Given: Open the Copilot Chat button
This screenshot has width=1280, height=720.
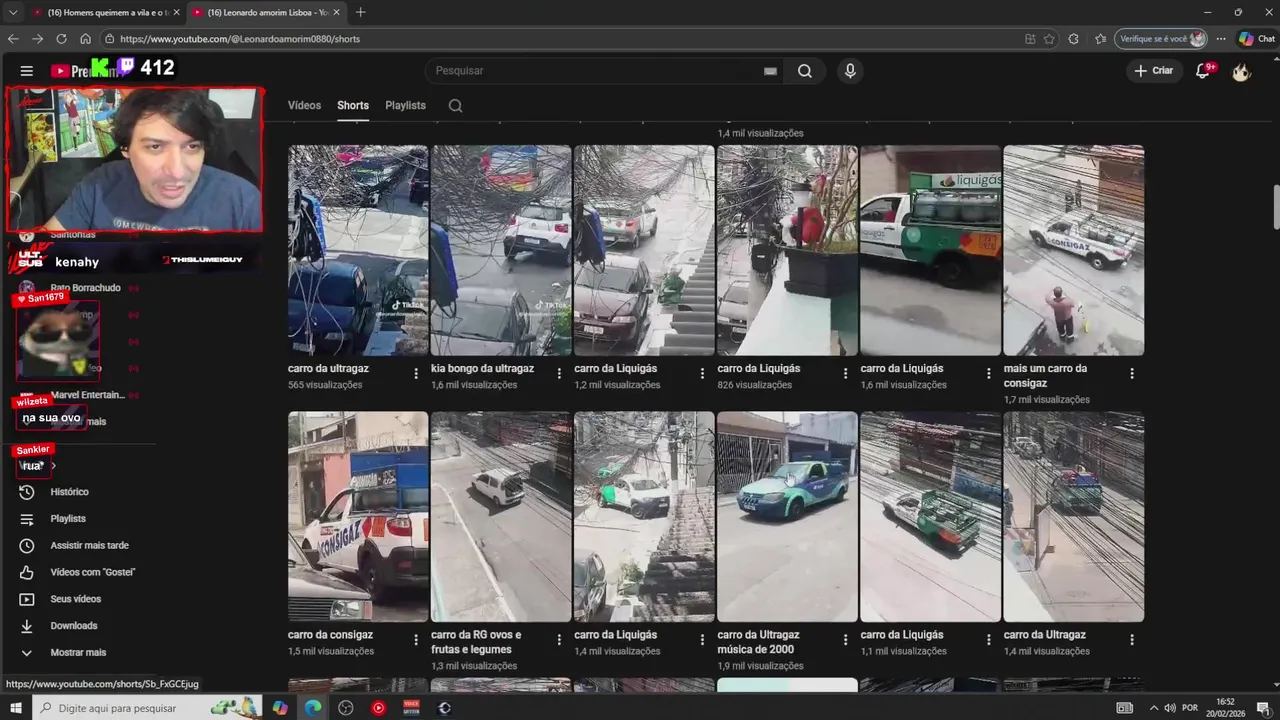Looking at the screenshot, I should click(x=1258, y=39).
